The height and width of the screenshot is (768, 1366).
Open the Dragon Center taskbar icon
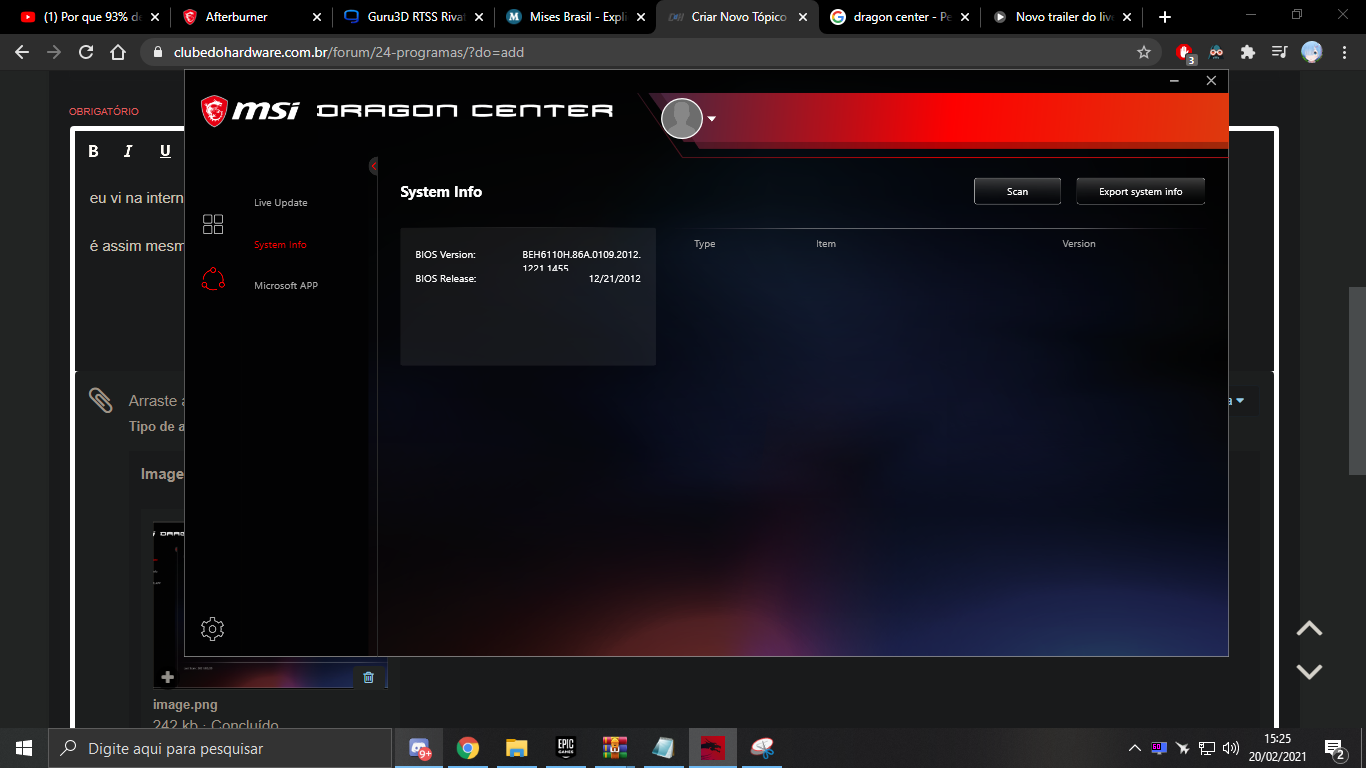[x=712, y=748]
